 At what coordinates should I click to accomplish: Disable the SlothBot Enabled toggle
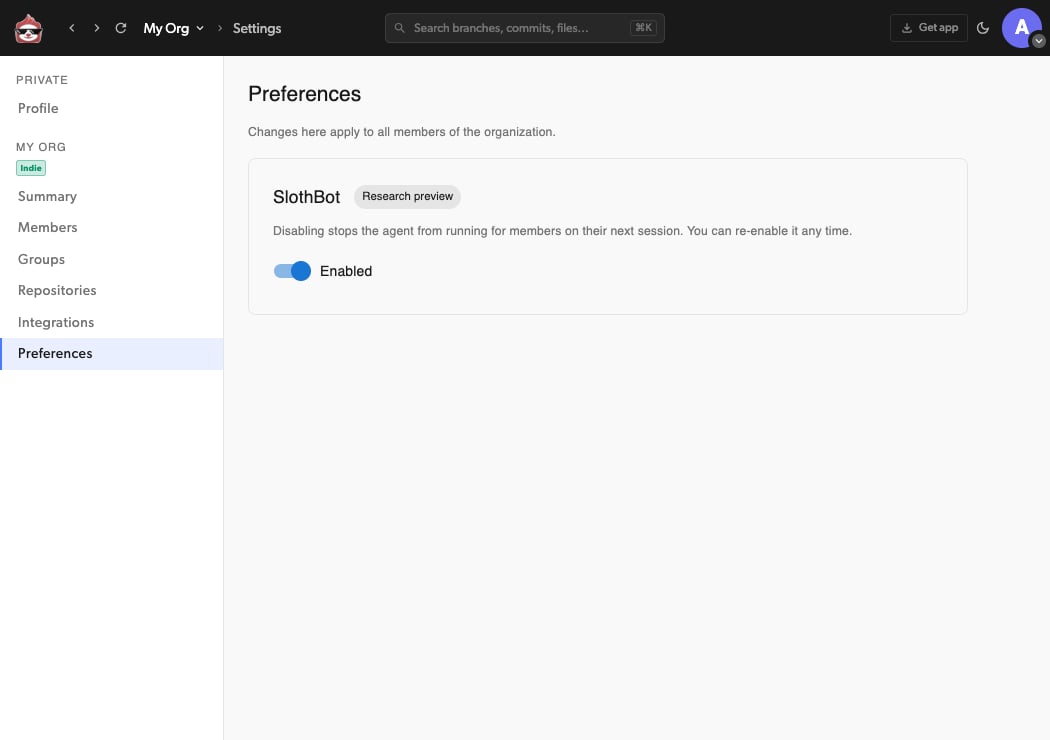(x=292, y=271)
